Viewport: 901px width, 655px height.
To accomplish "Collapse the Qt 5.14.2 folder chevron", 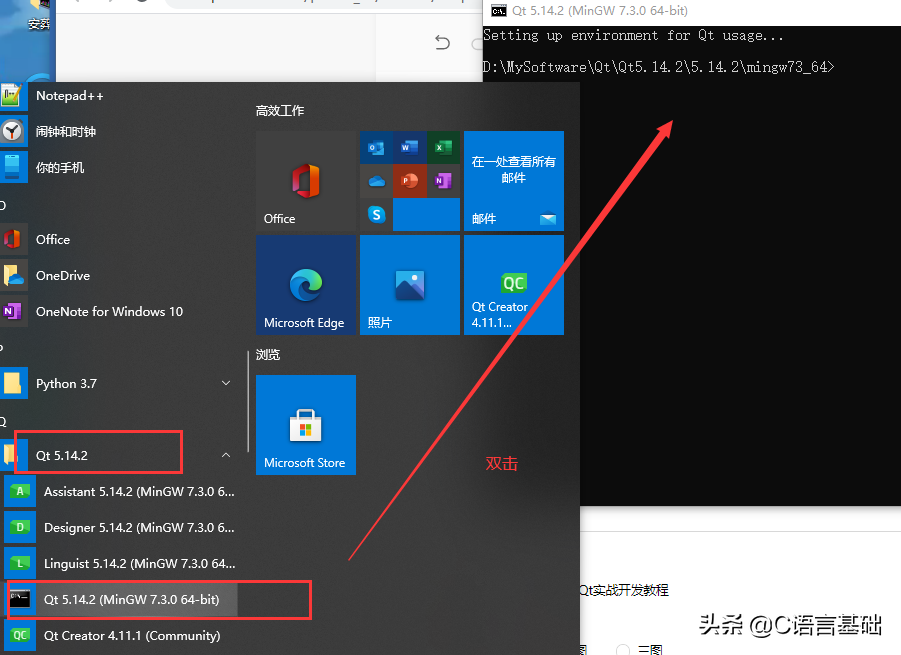I will click(226, 455).
